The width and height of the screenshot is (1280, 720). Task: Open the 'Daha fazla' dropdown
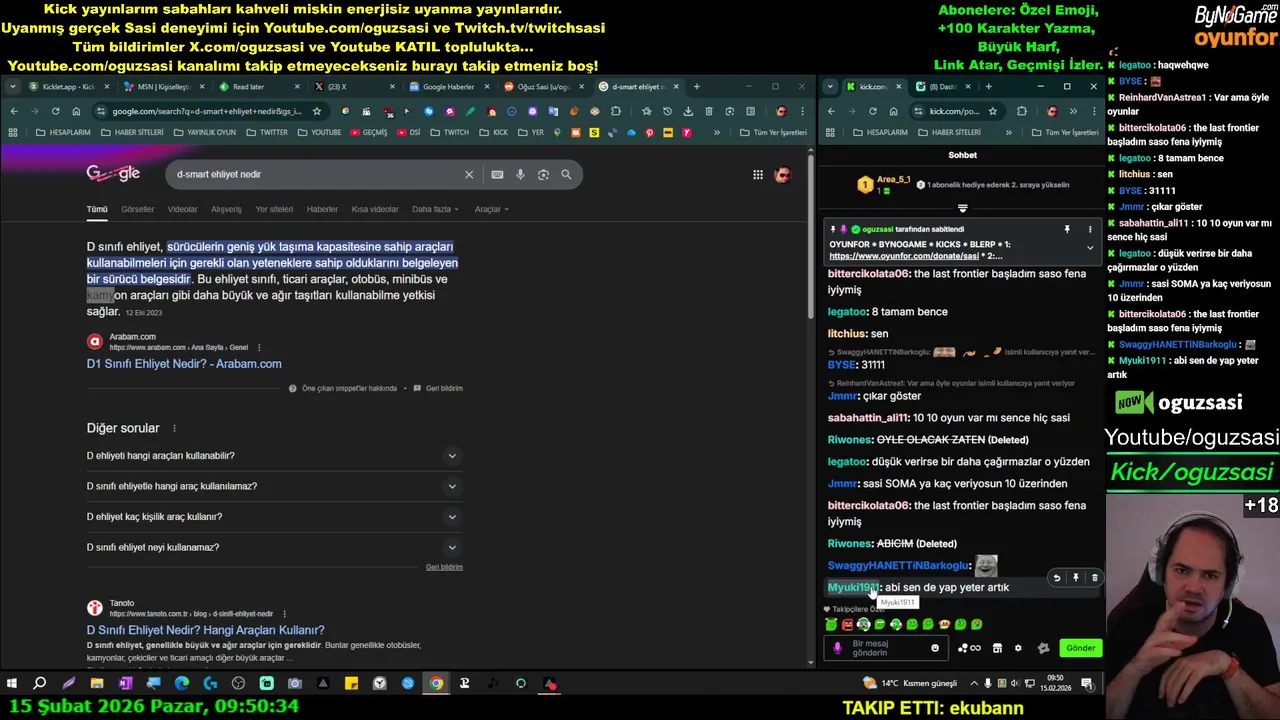[x=436, y=209]
